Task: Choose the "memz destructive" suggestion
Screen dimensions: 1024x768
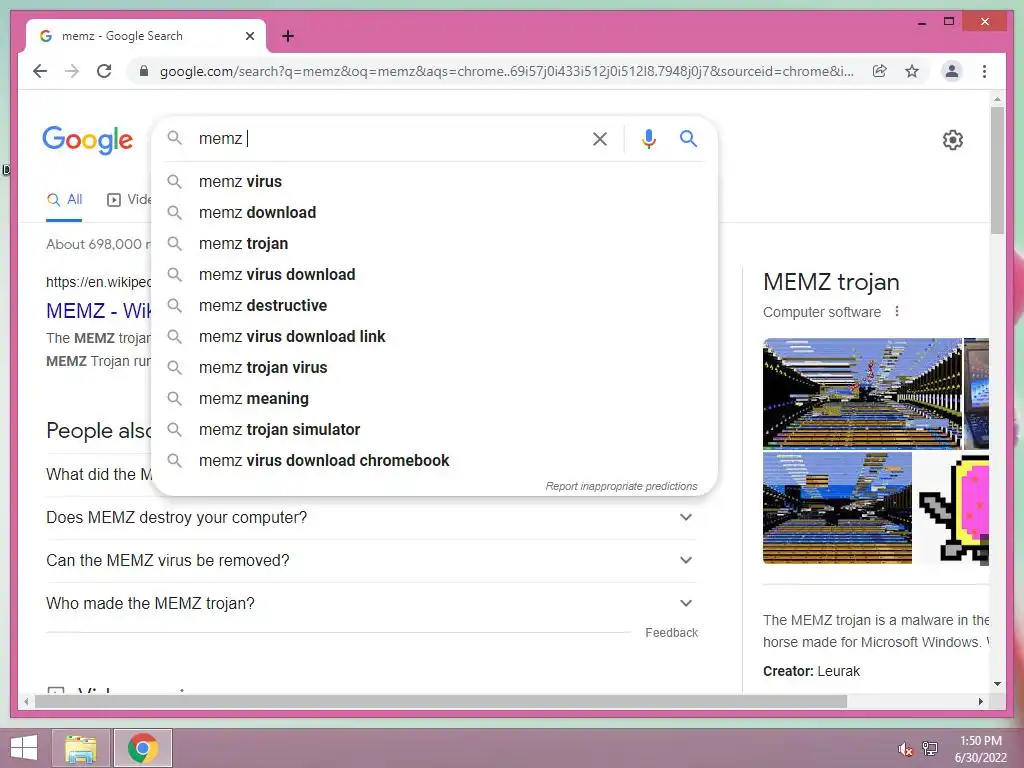Action: [x=434, y=306]
